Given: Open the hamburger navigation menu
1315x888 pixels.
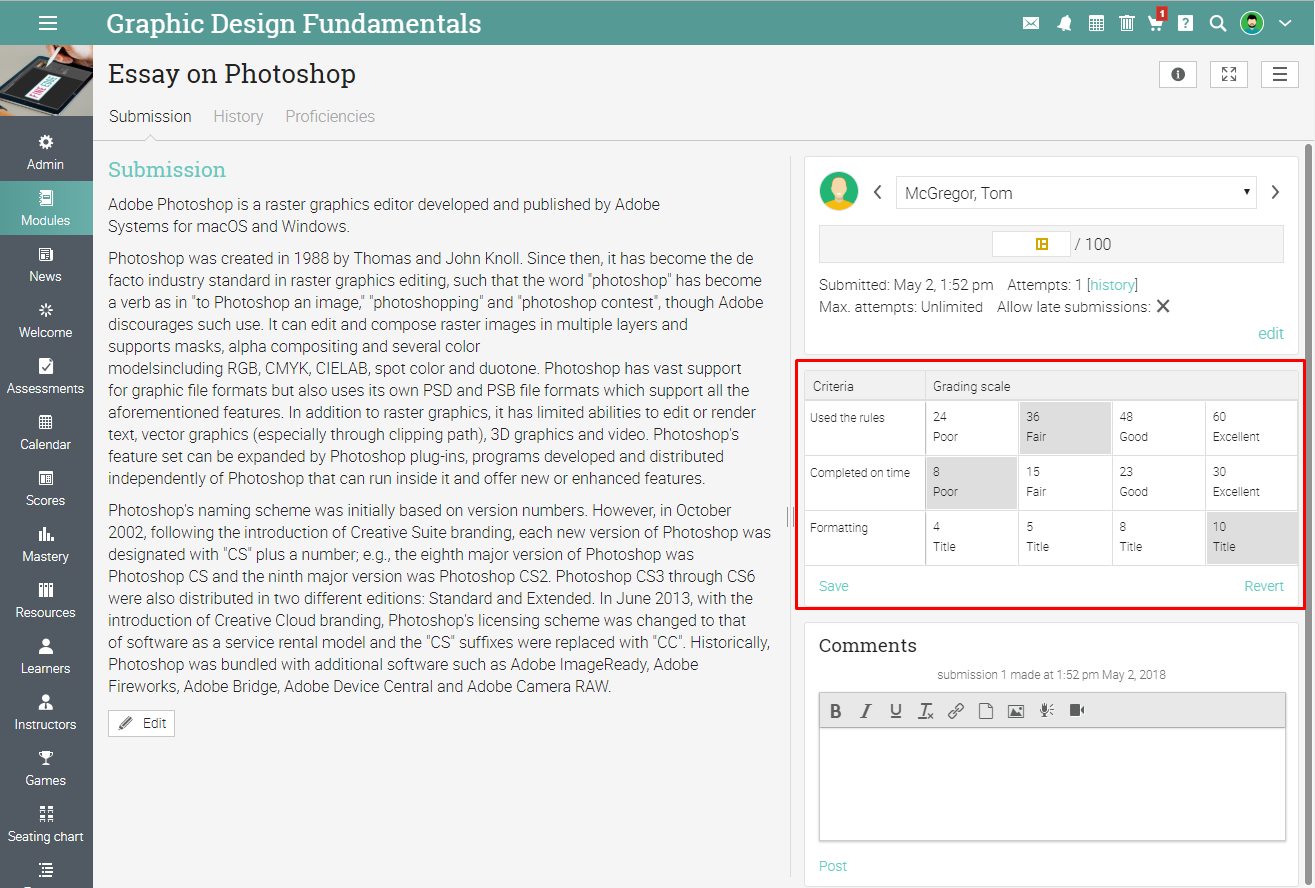Looking at the screenshot, I should pyautogui.click(x=47, y=23).
